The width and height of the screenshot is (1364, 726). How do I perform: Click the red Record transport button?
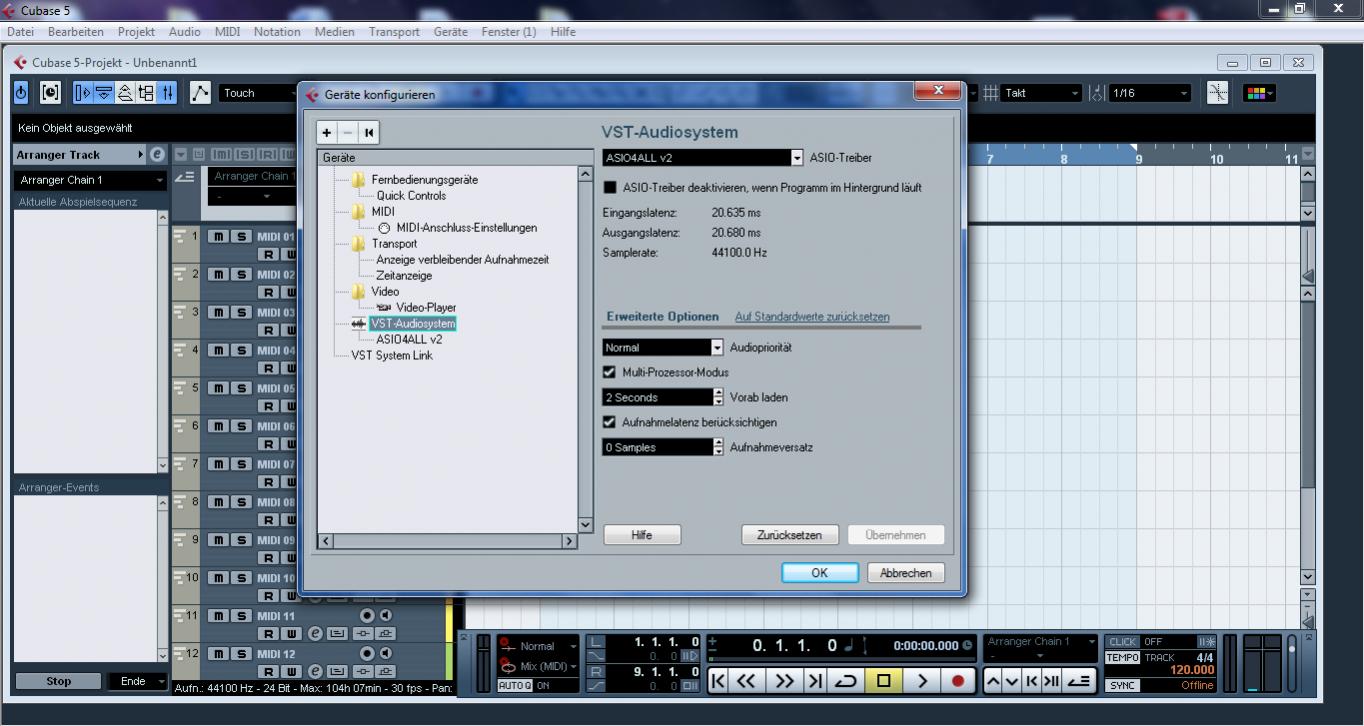[x=959, y=681]
